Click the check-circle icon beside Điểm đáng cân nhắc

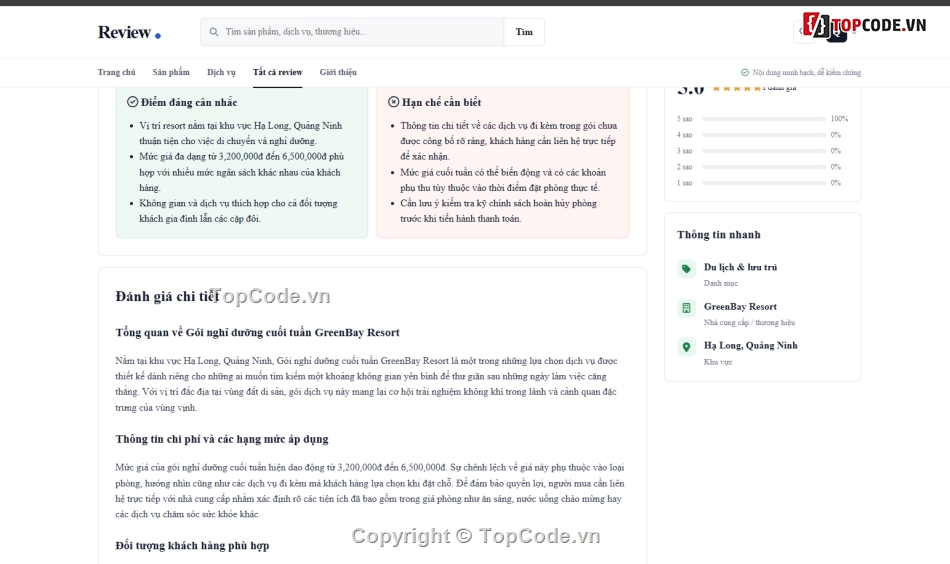132,102
